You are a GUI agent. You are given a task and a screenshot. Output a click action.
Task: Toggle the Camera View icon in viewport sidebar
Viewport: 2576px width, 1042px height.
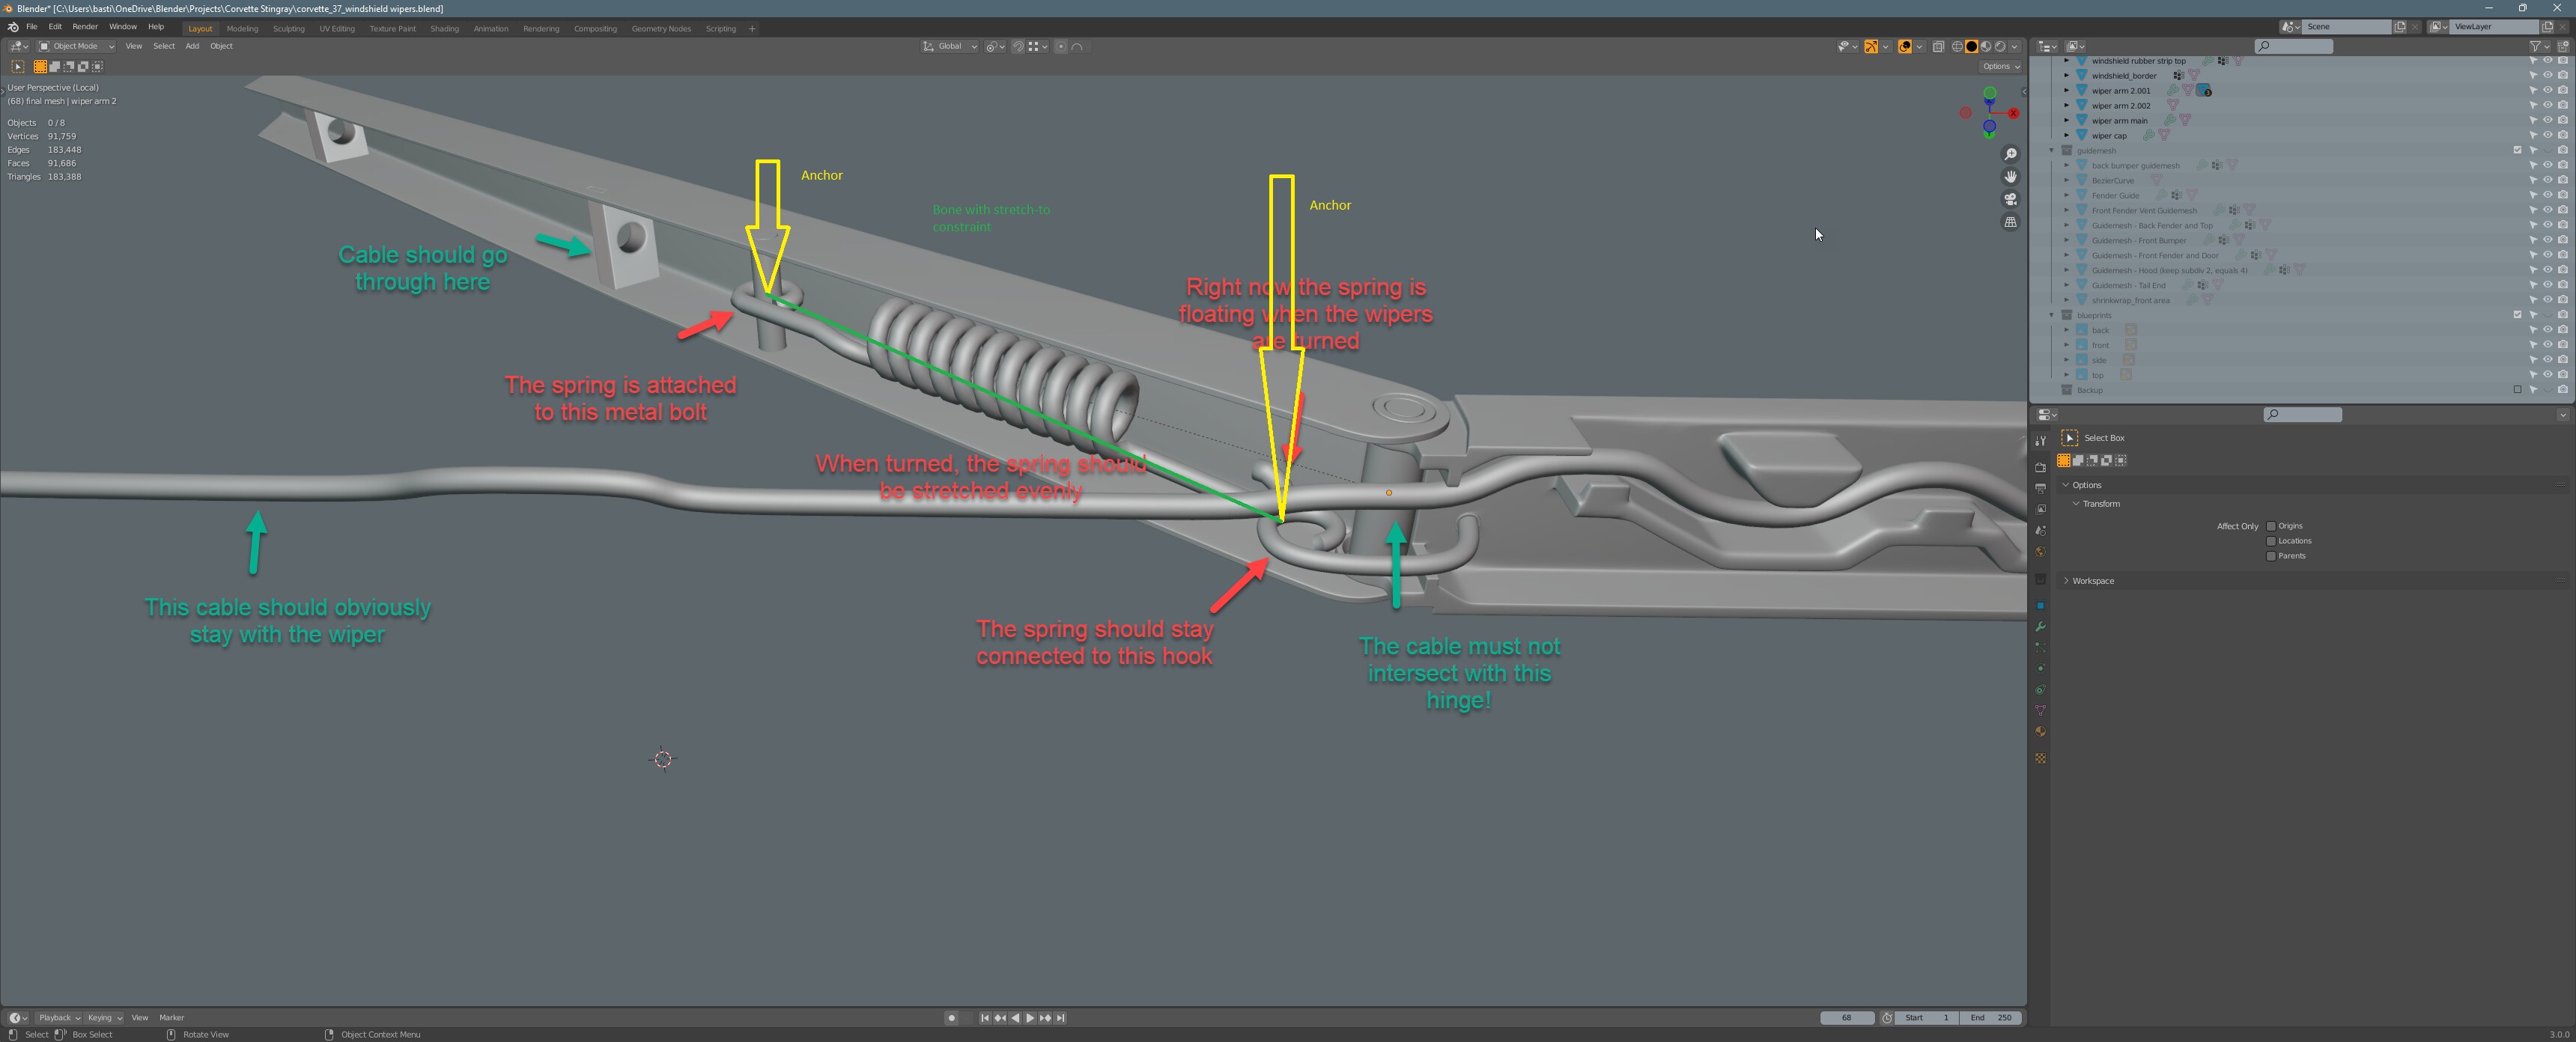point(2011,199)
